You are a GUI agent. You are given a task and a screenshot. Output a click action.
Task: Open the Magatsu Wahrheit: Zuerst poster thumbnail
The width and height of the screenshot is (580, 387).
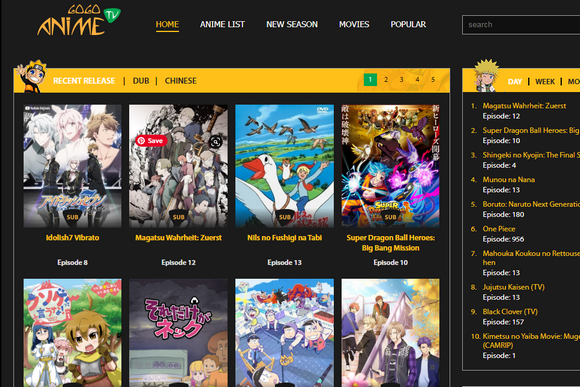point(178,166)
